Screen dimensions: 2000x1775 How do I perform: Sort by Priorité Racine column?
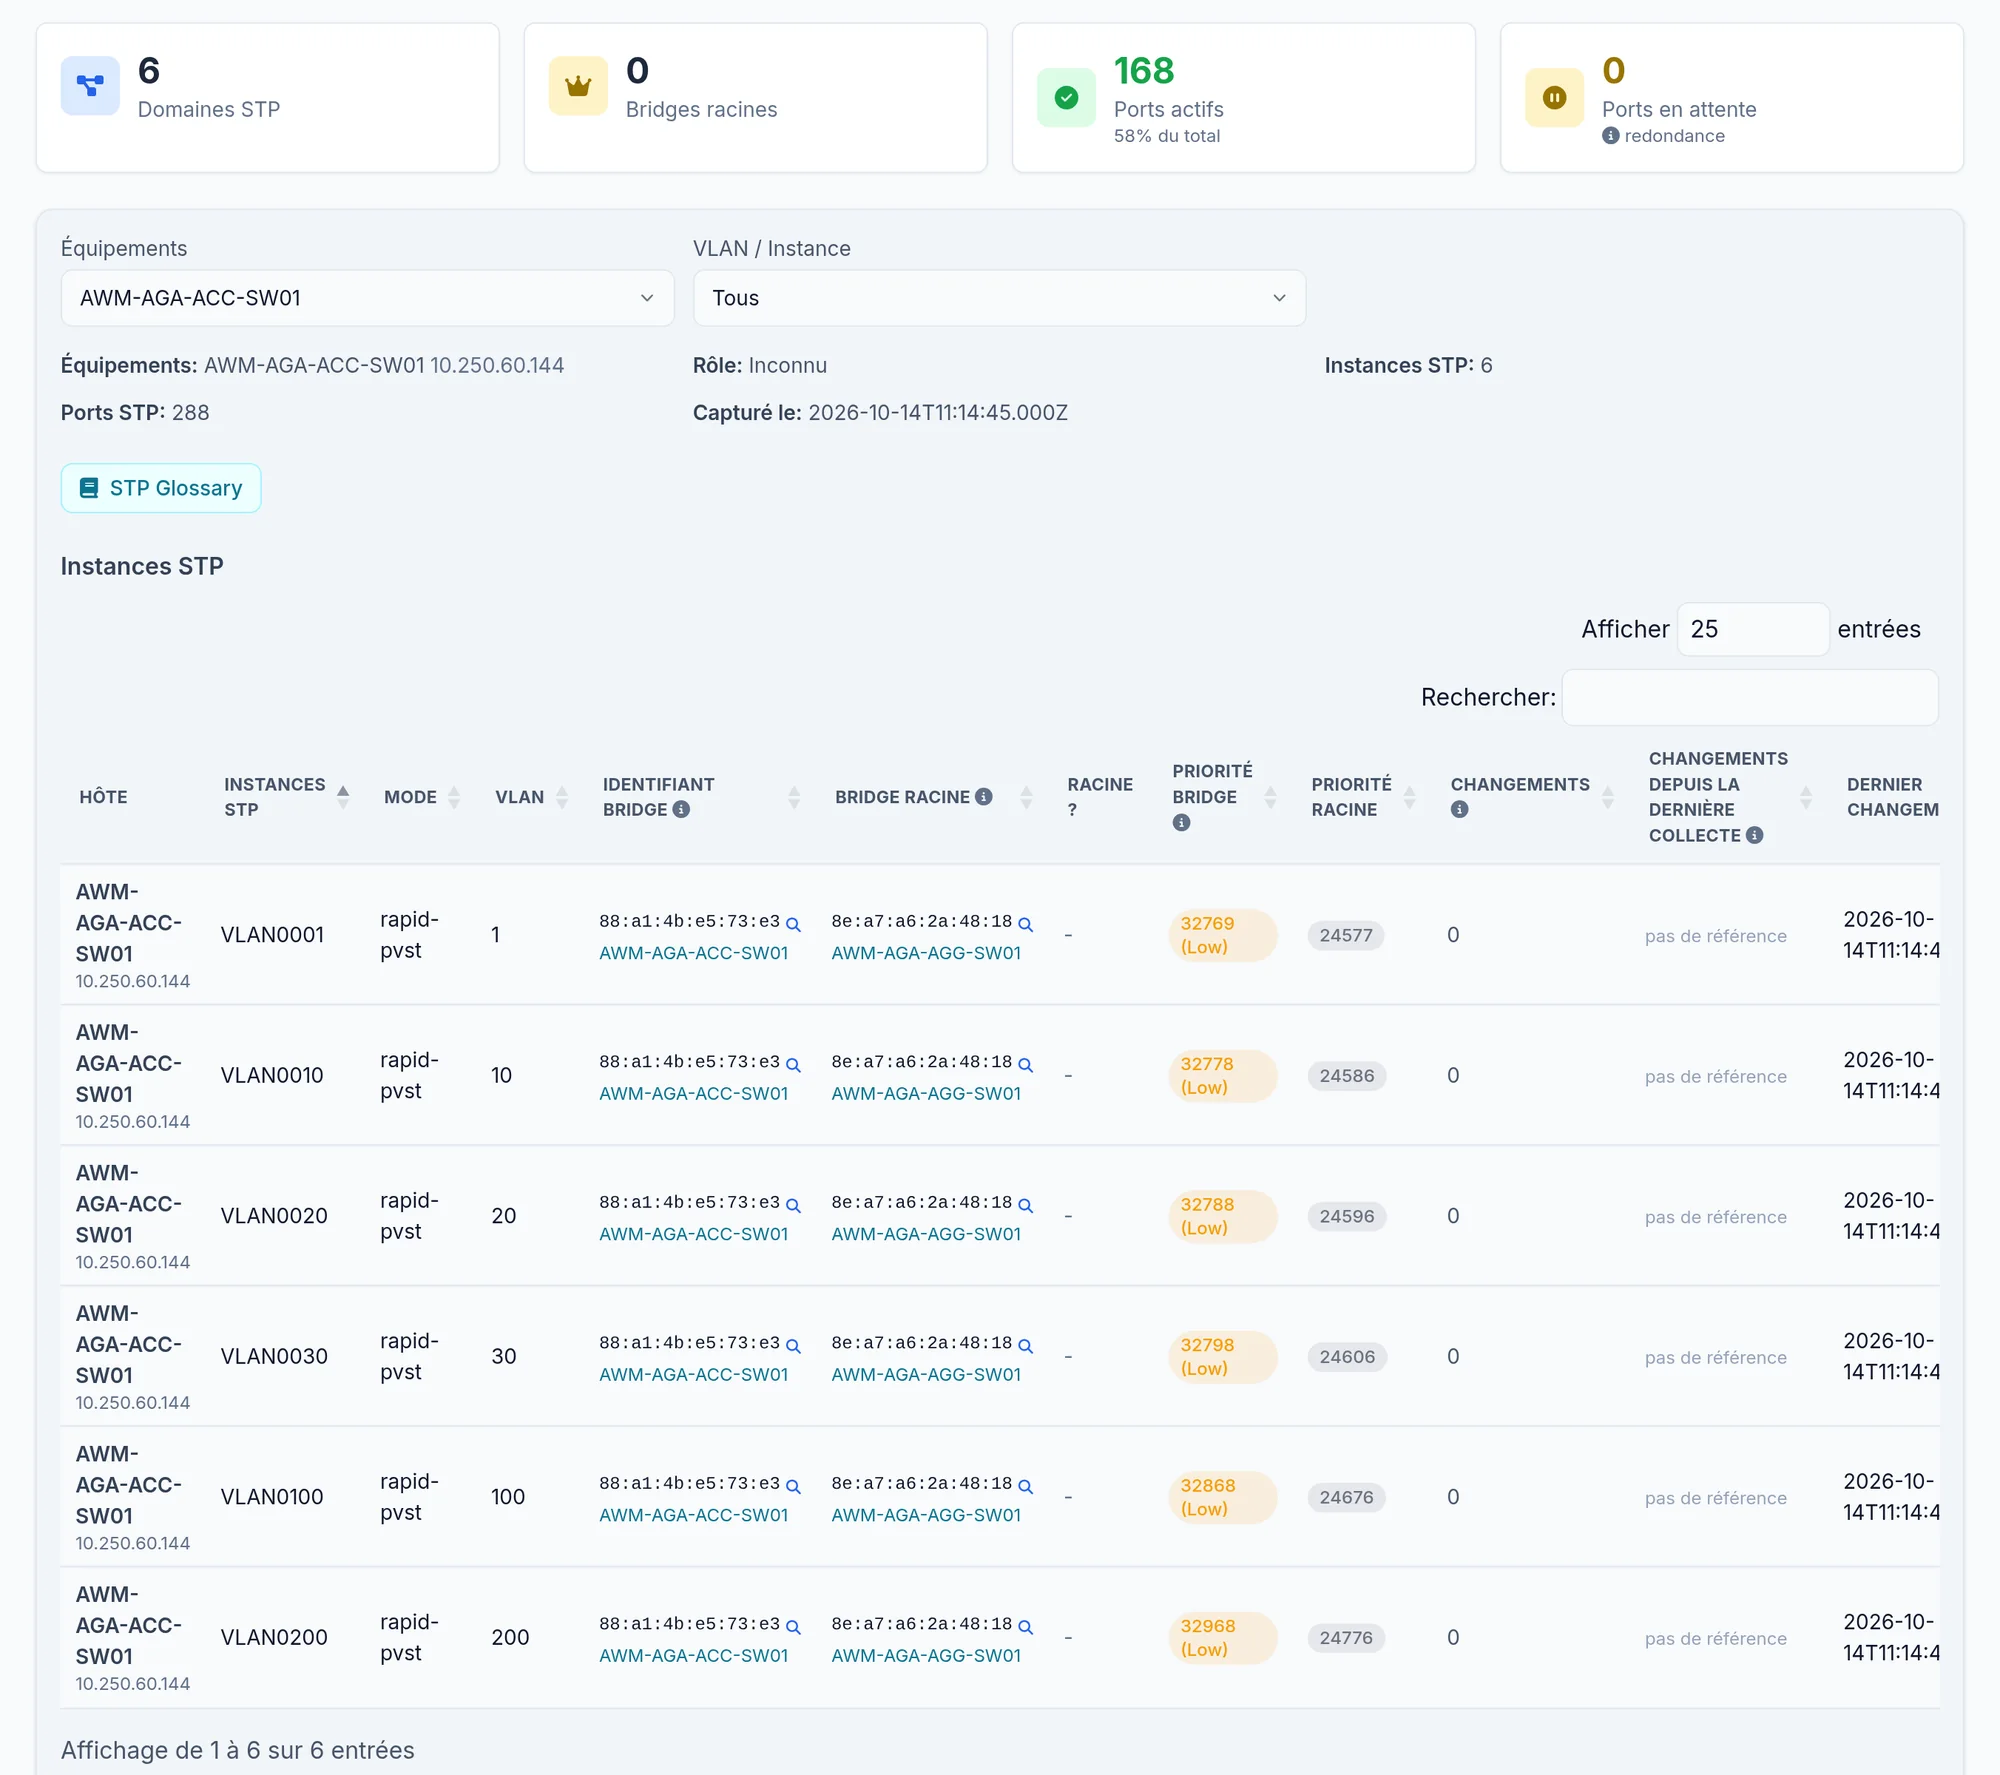tap(1409, 797)
